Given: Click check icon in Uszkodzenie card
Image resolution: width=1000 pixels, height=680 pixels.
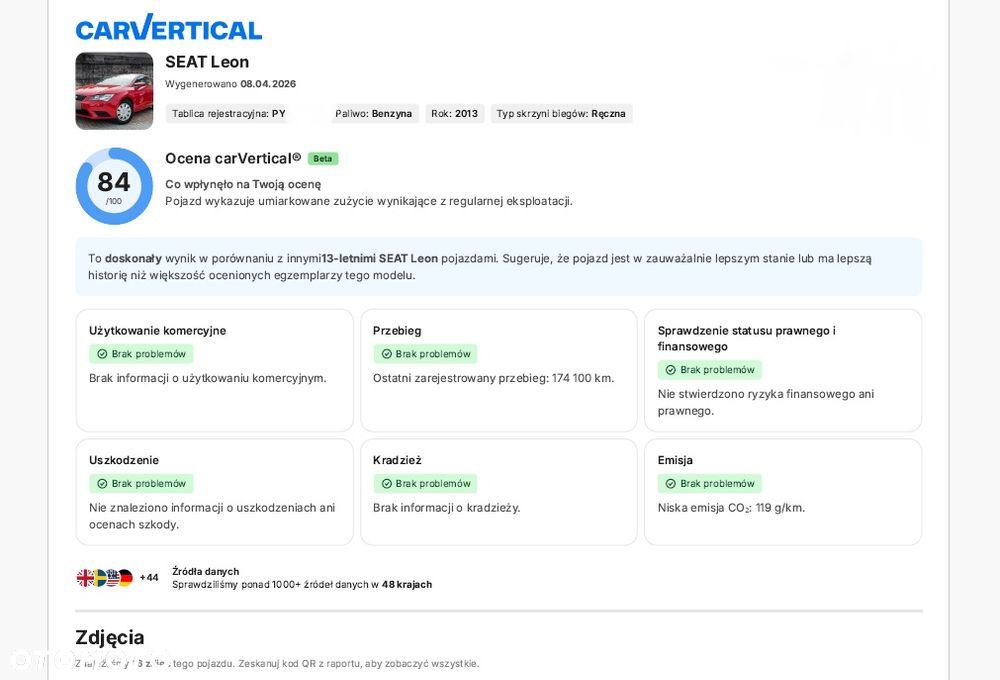Looking at the screenshot, I should [x=102, y=484].
